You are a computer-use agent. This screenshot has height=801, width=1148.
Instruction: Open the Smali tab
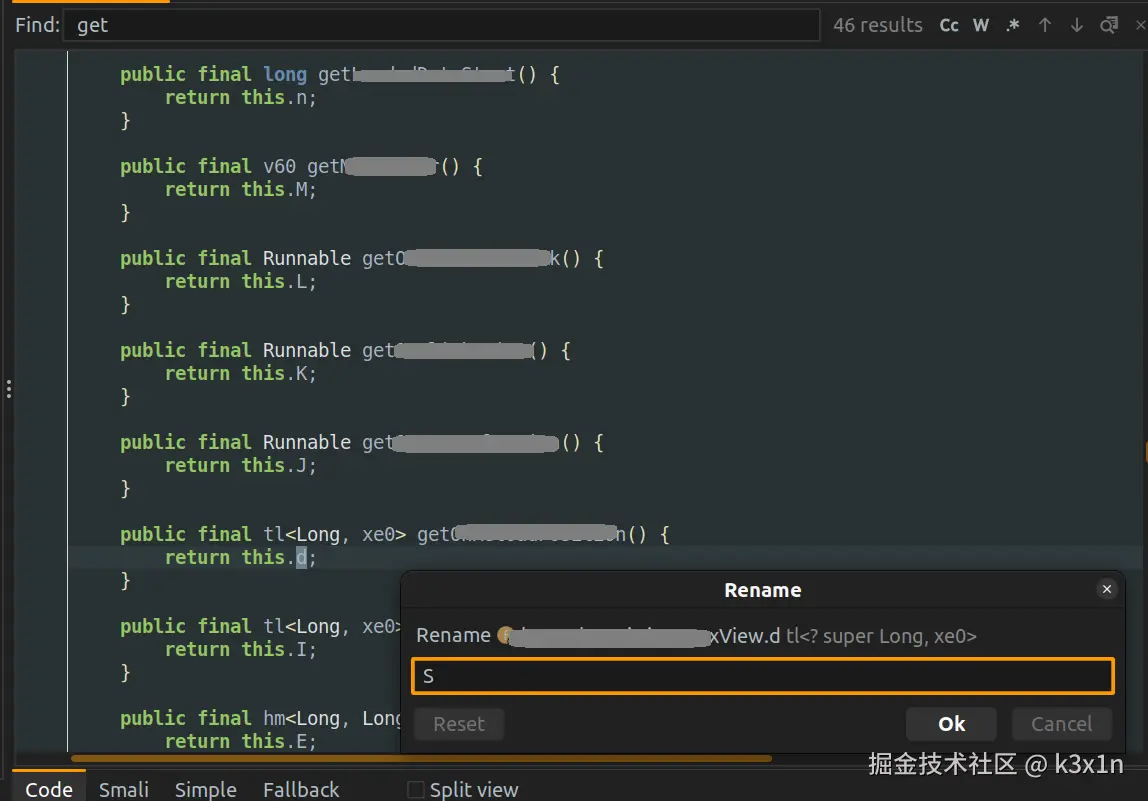[x=124, y=789]
